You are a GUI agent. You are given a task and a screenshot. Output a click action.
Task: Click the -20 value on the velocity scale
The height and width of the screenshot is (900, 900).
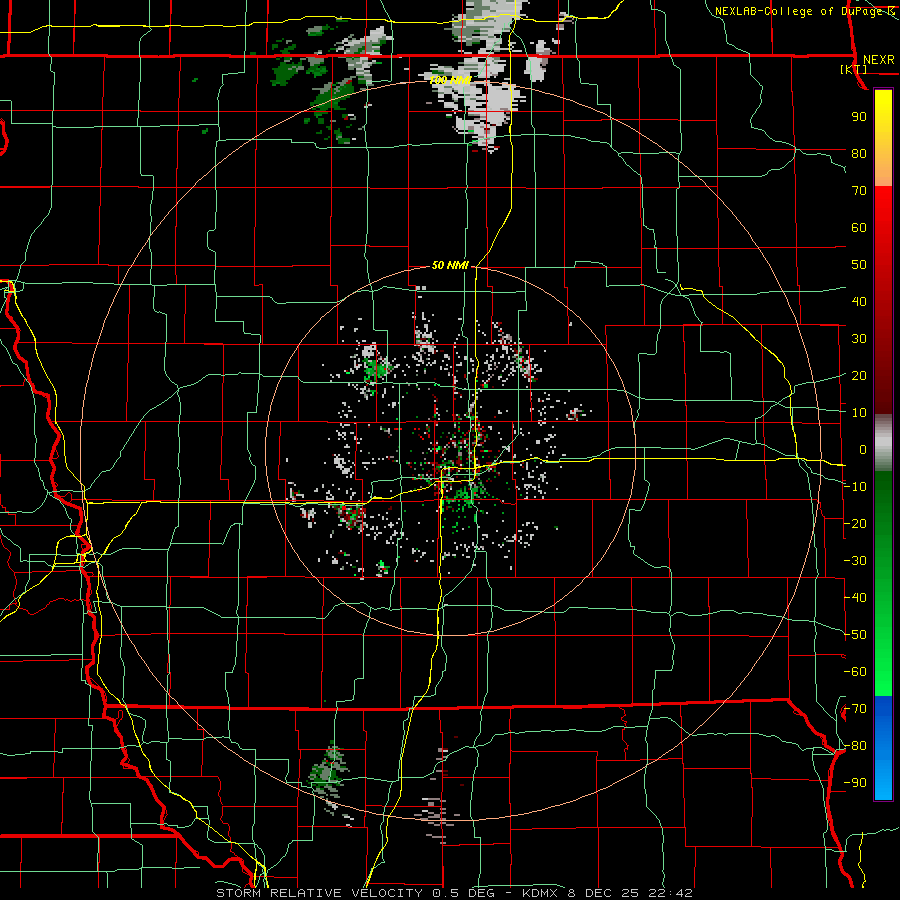coord(855,524)
